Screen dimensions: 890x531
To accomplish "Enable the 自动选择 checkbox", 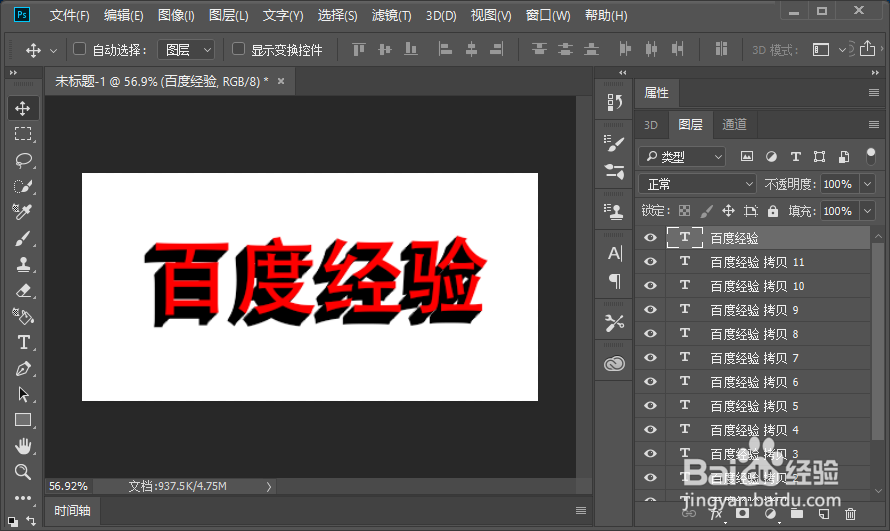I will pyautogui.click(x=79, y=49).
